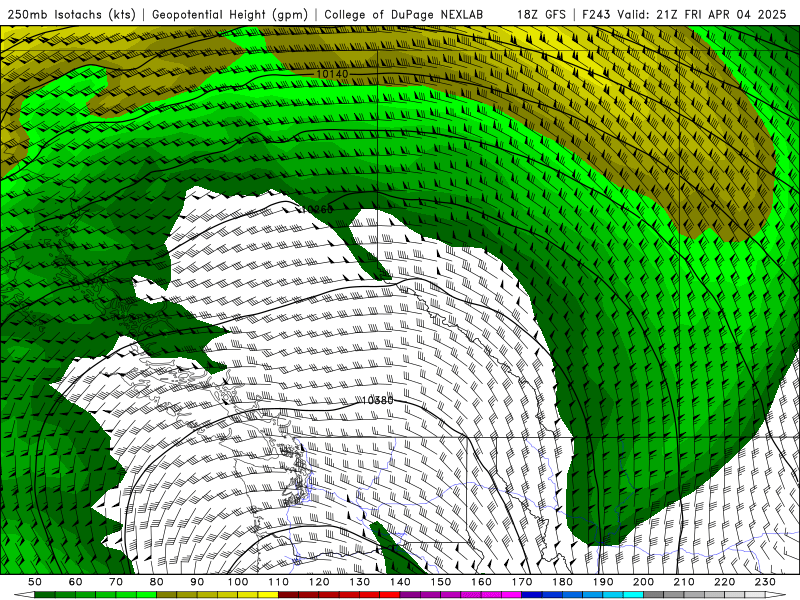
Task: Click the 90 knot colorbar label
Action: (x=197, y=582)
